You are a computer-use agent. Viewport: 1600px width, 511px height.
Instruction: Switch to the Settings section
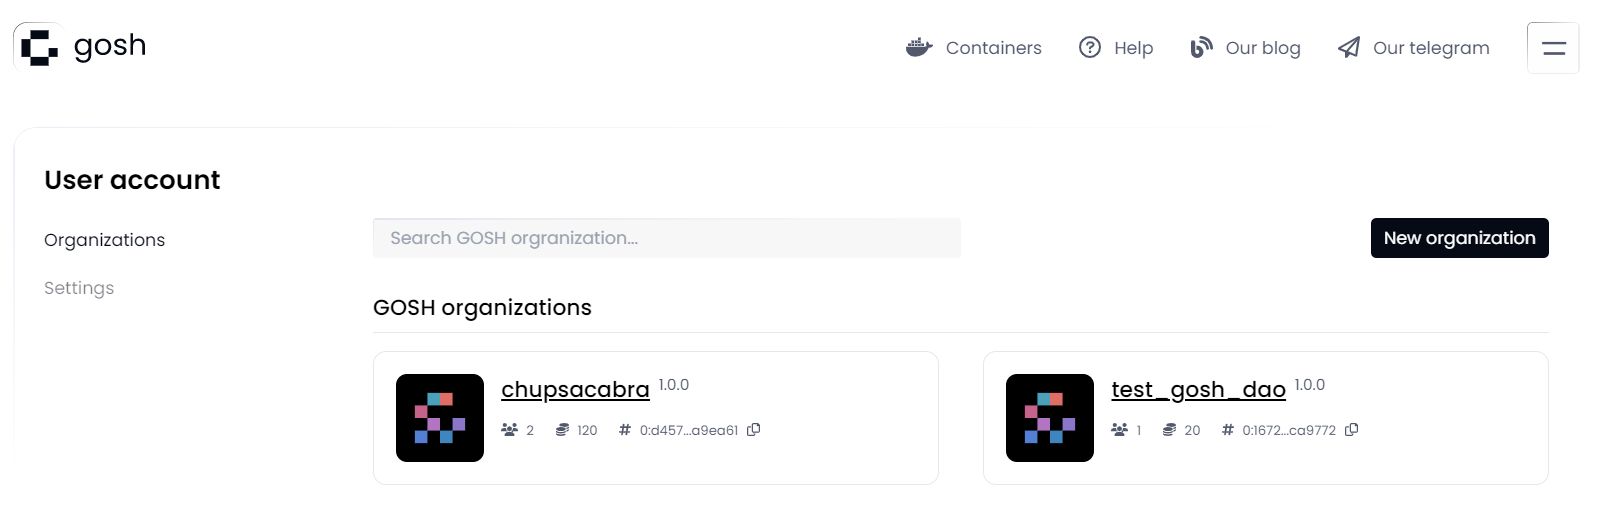(x=79, y=288)
